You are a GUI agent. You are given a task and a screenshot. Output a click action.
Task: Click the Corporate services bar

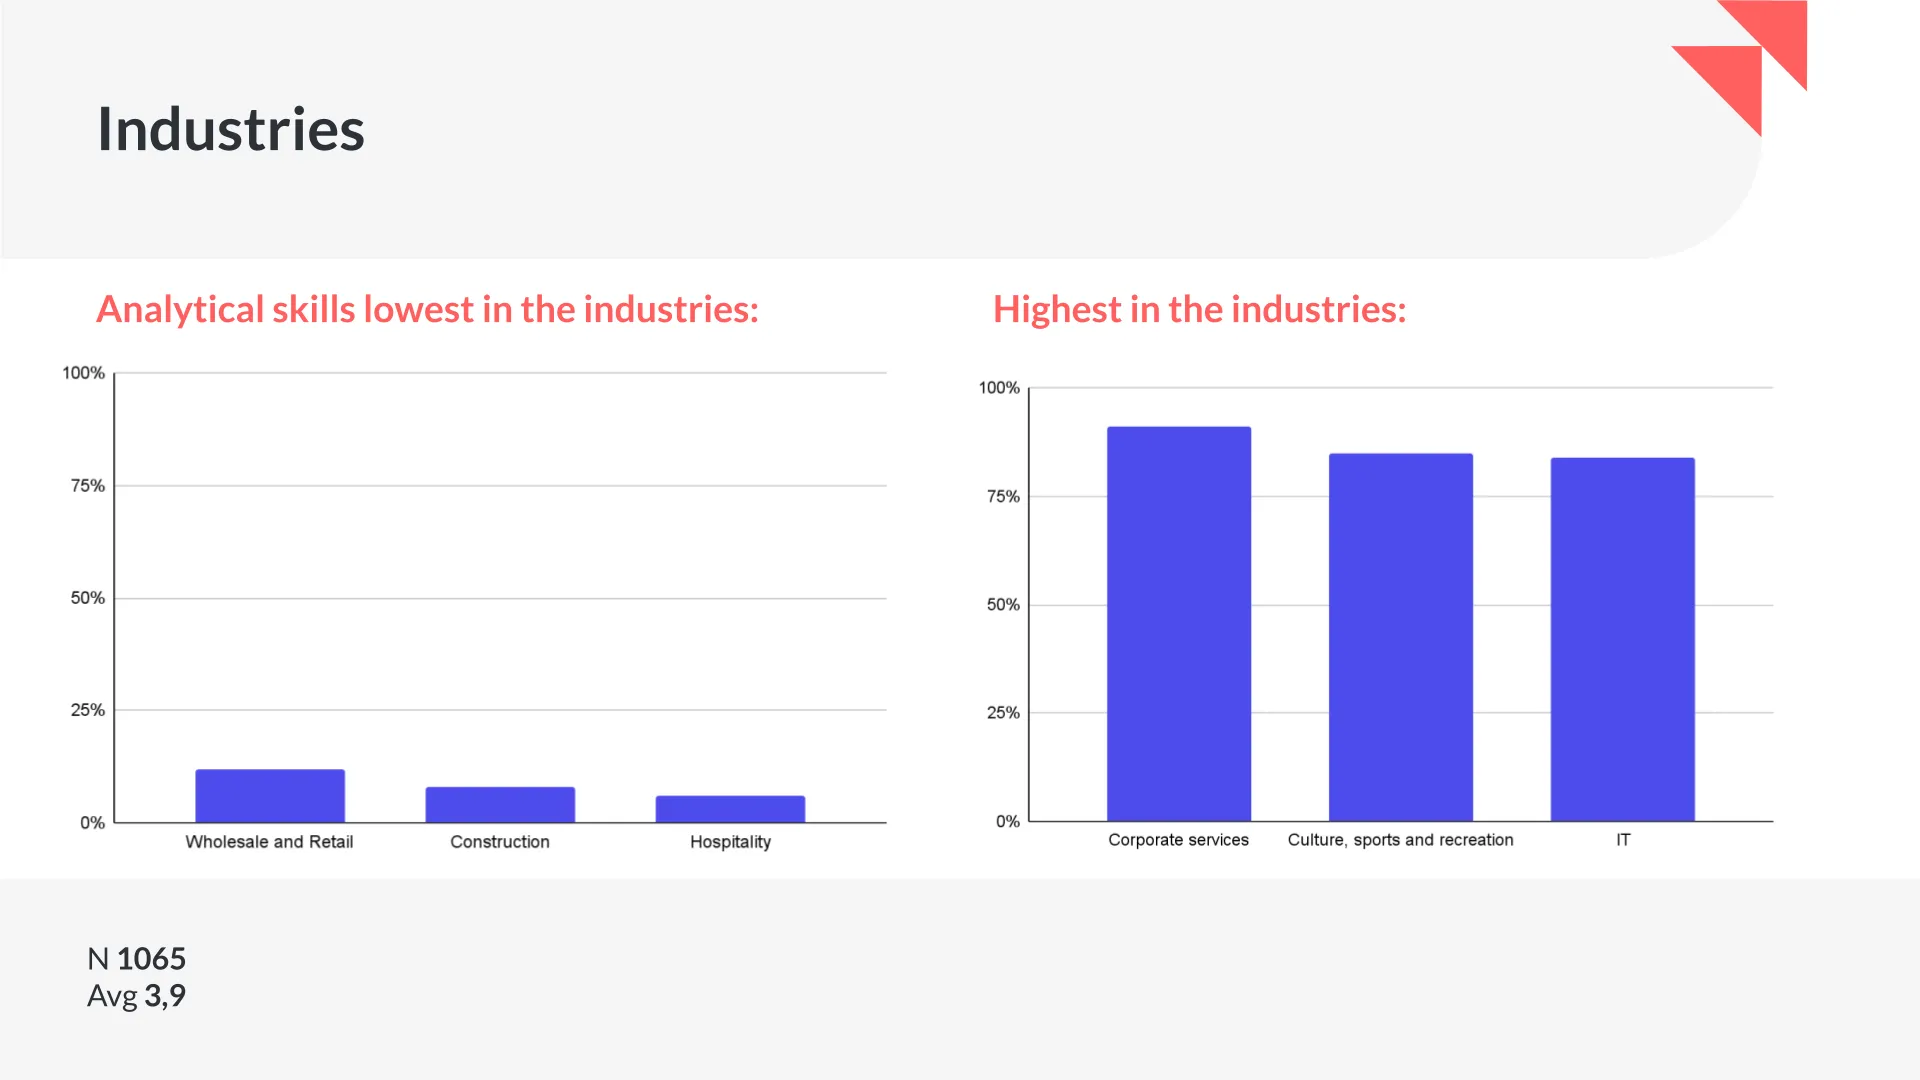pyautogui.click(x=1179, y=624)
